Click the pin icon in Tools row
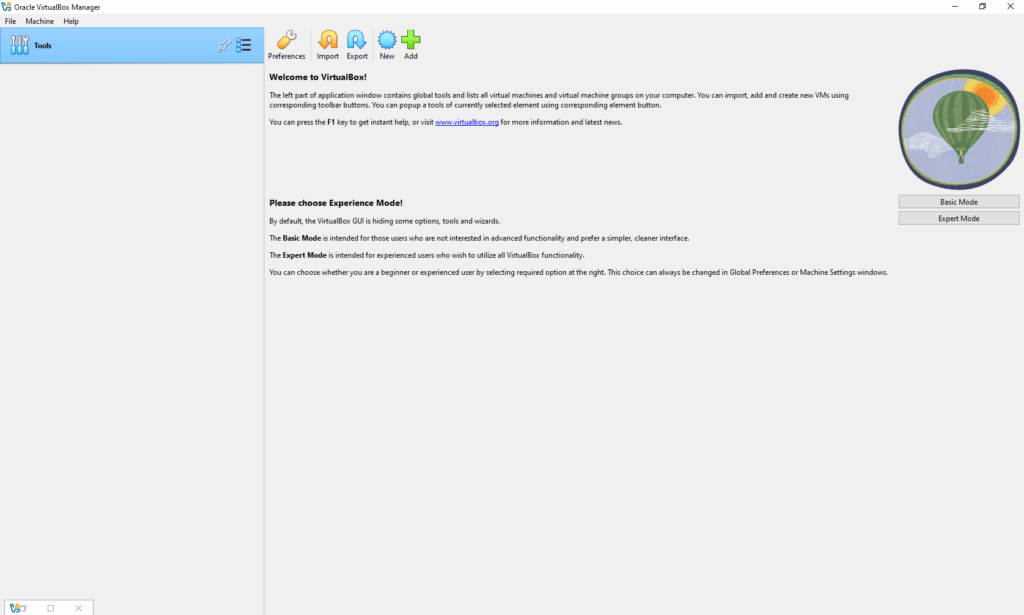The image size is (1024, 615). coord(223,45)
